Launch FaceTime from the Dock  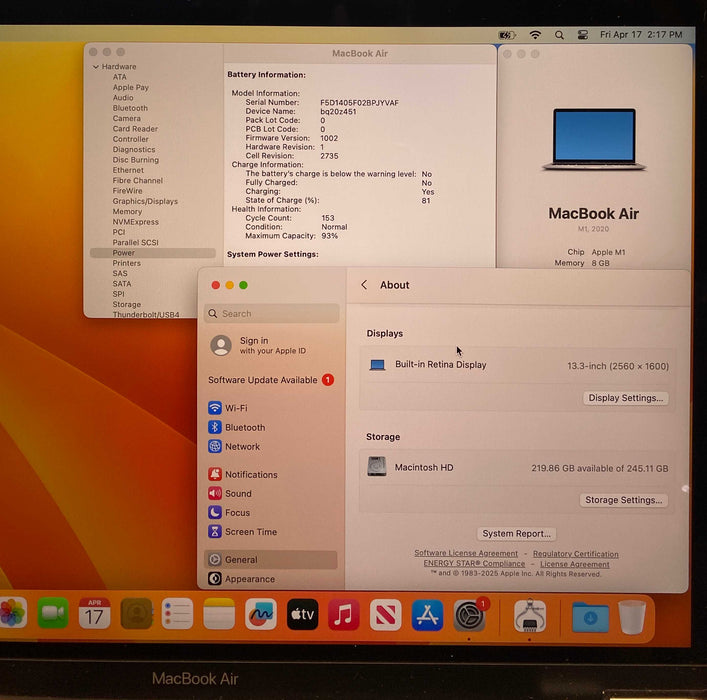point(53,613)
